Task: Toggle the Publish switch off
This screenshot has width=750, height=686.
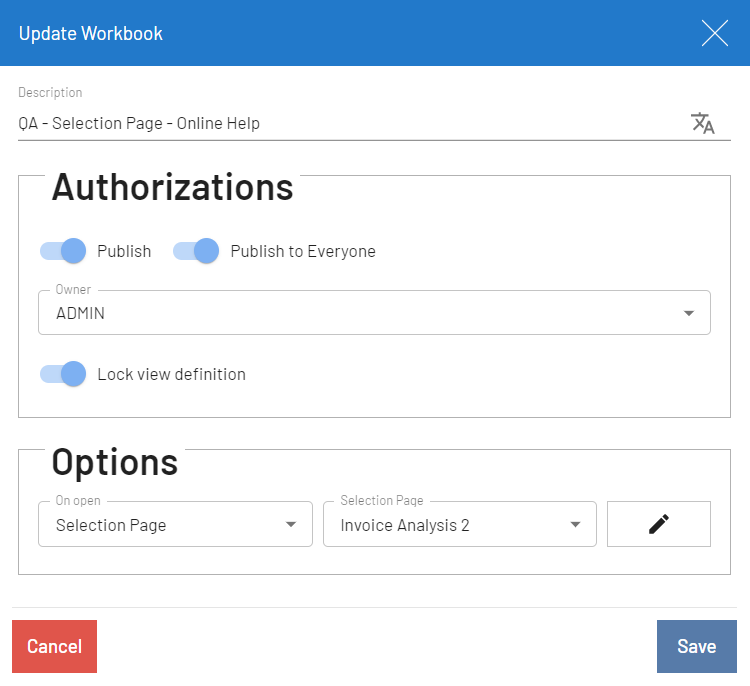Action: pos(64,251)
